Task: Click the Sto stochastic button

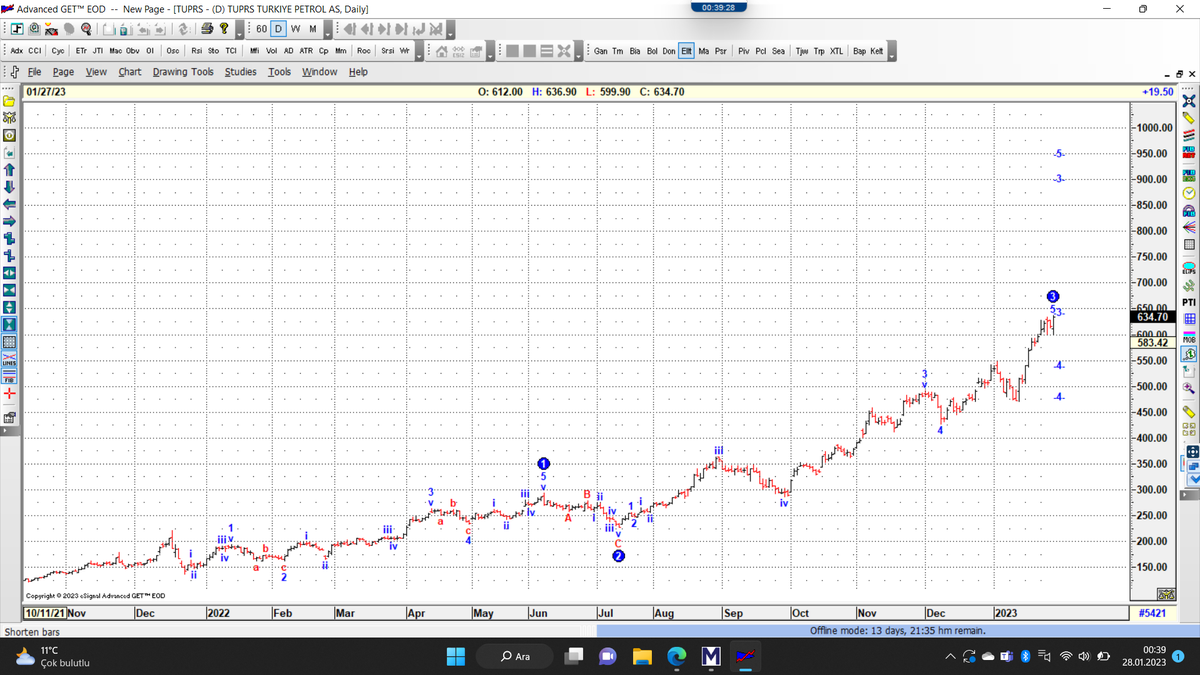Action: pyautogui.click(x=214, y=51)
